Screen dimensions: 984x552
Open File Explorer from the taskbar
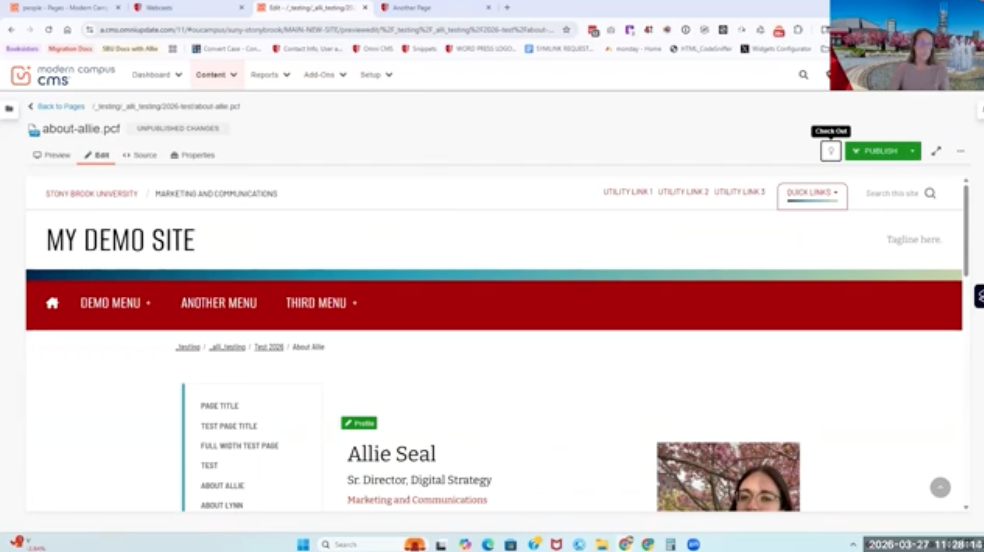602,544
